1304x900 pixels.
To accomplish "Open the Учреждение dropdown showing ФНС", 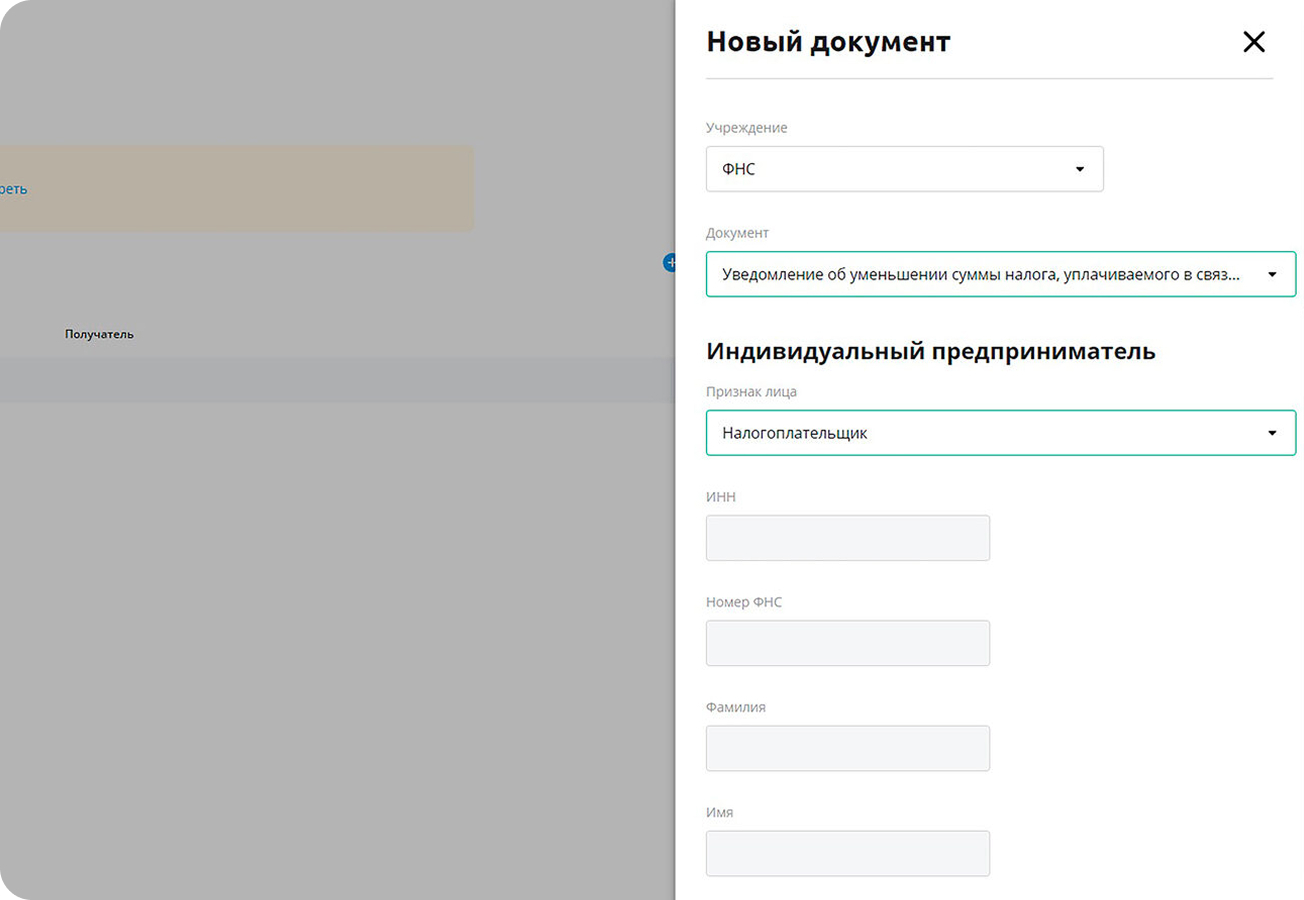I will [905, 169].
